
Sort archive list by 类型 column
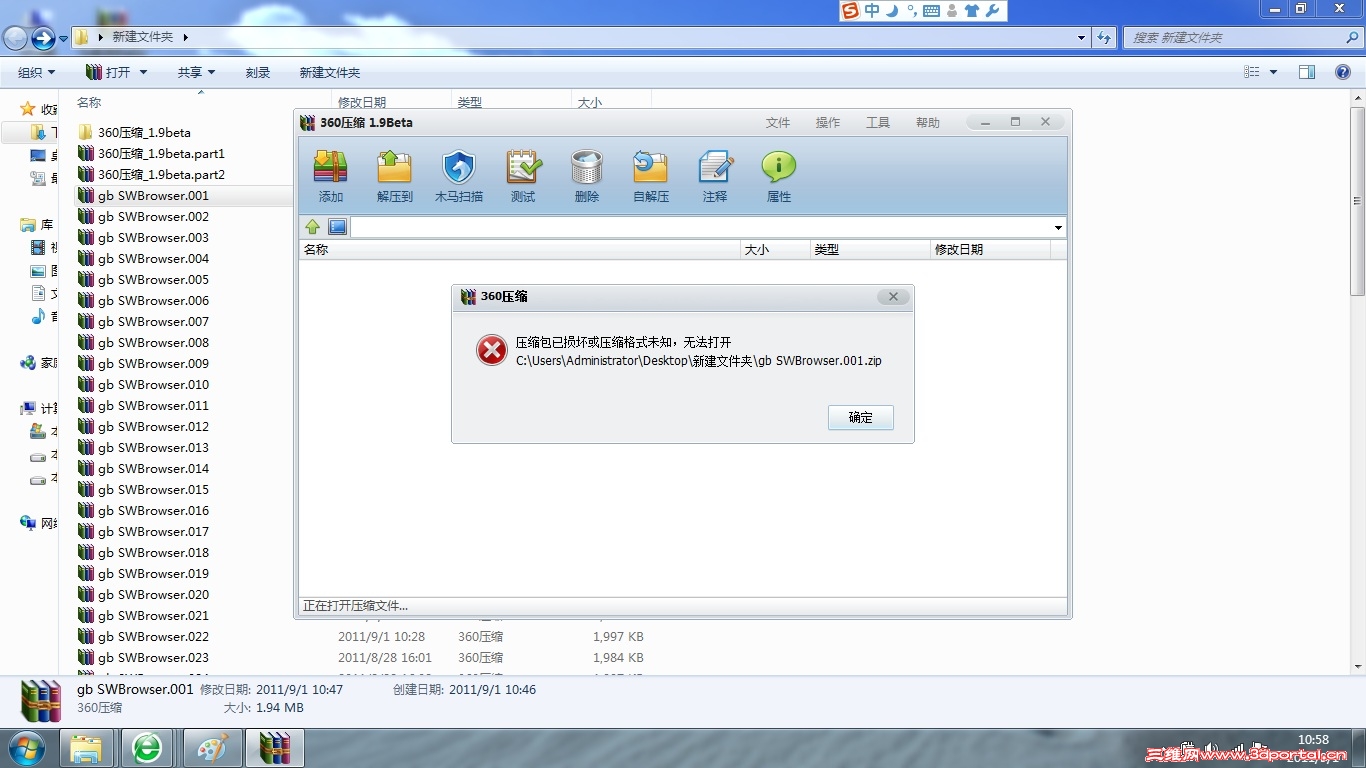(870, 250)
